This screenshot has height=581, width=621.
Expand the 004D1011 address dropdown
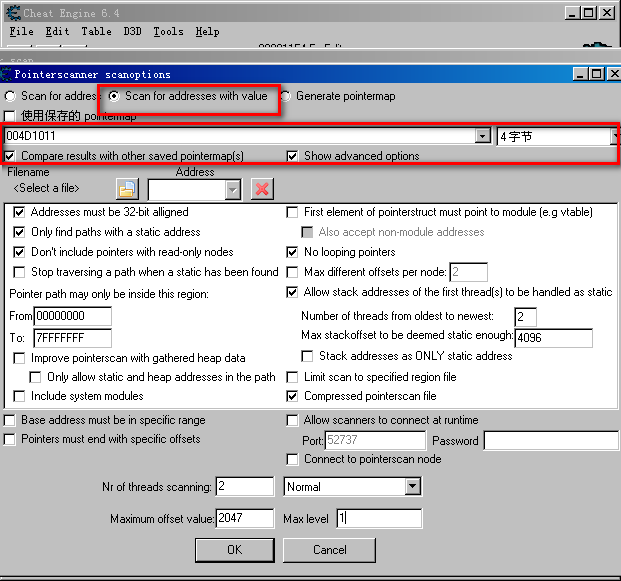coord(483,136)
